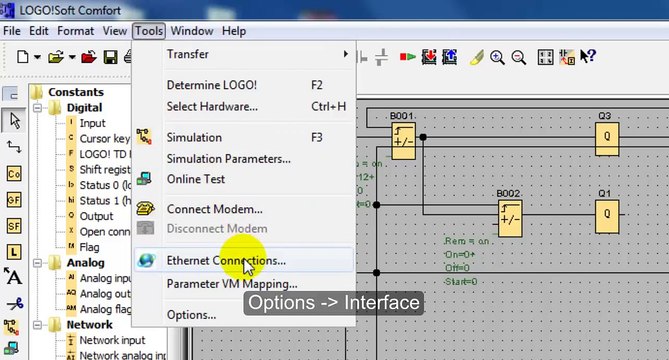This screenshot has height=360, width=669.
Task: Collapse the Analog tree folder
Action: tap(38, 263)
